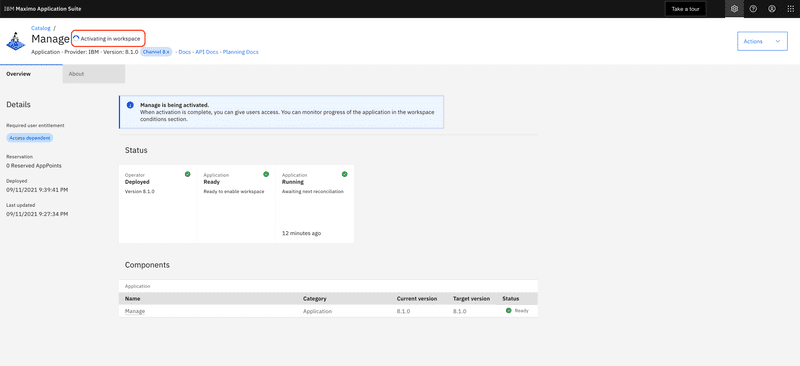Screen dimensions: 800x366
Task: Expand the Actions dropdown
Action: 762,41
